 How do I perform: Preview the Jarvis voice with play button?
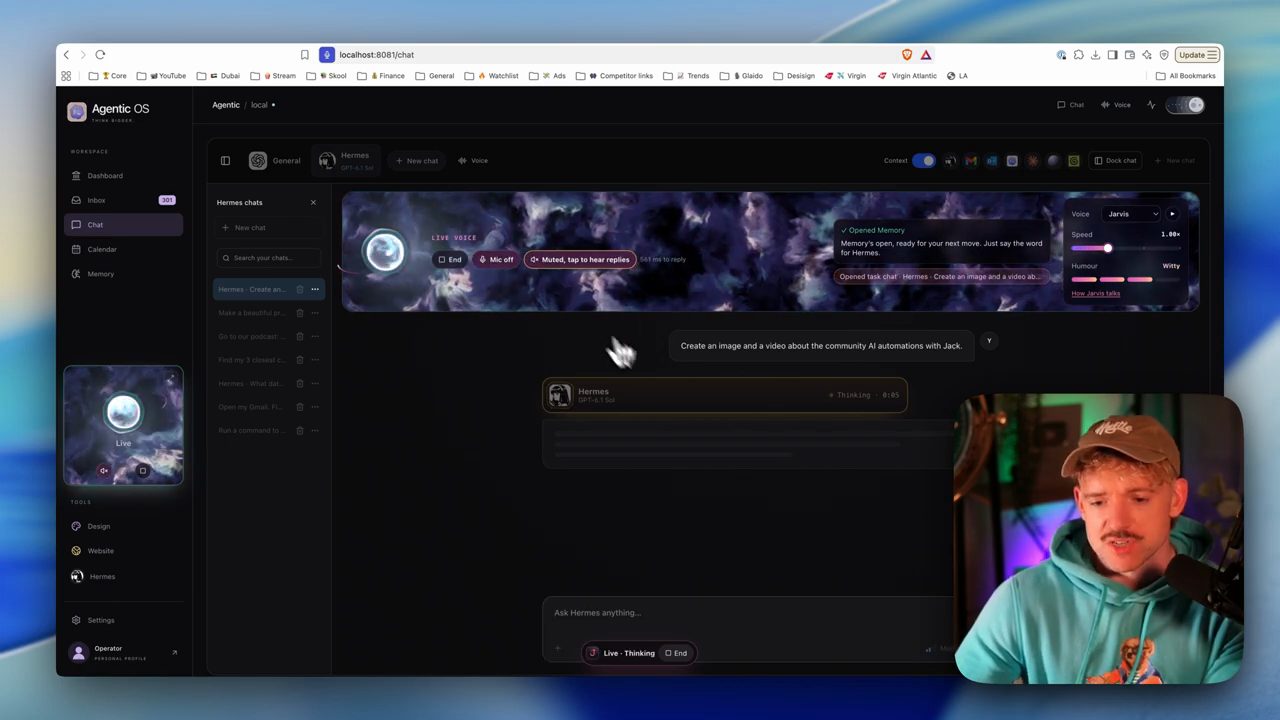1172,214
